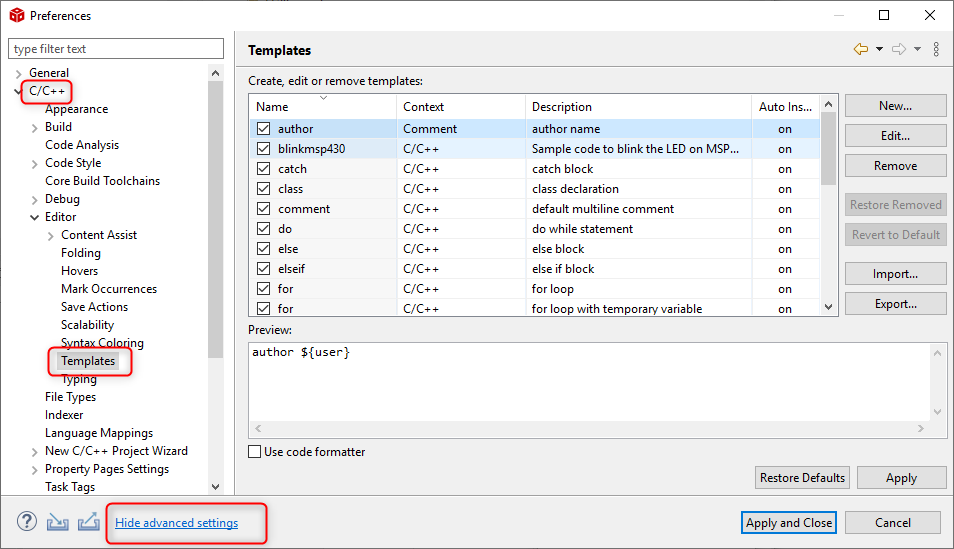Click in the type filter text field
The height and width of the screenshot is (549, 954).
(x=116, y=49)
